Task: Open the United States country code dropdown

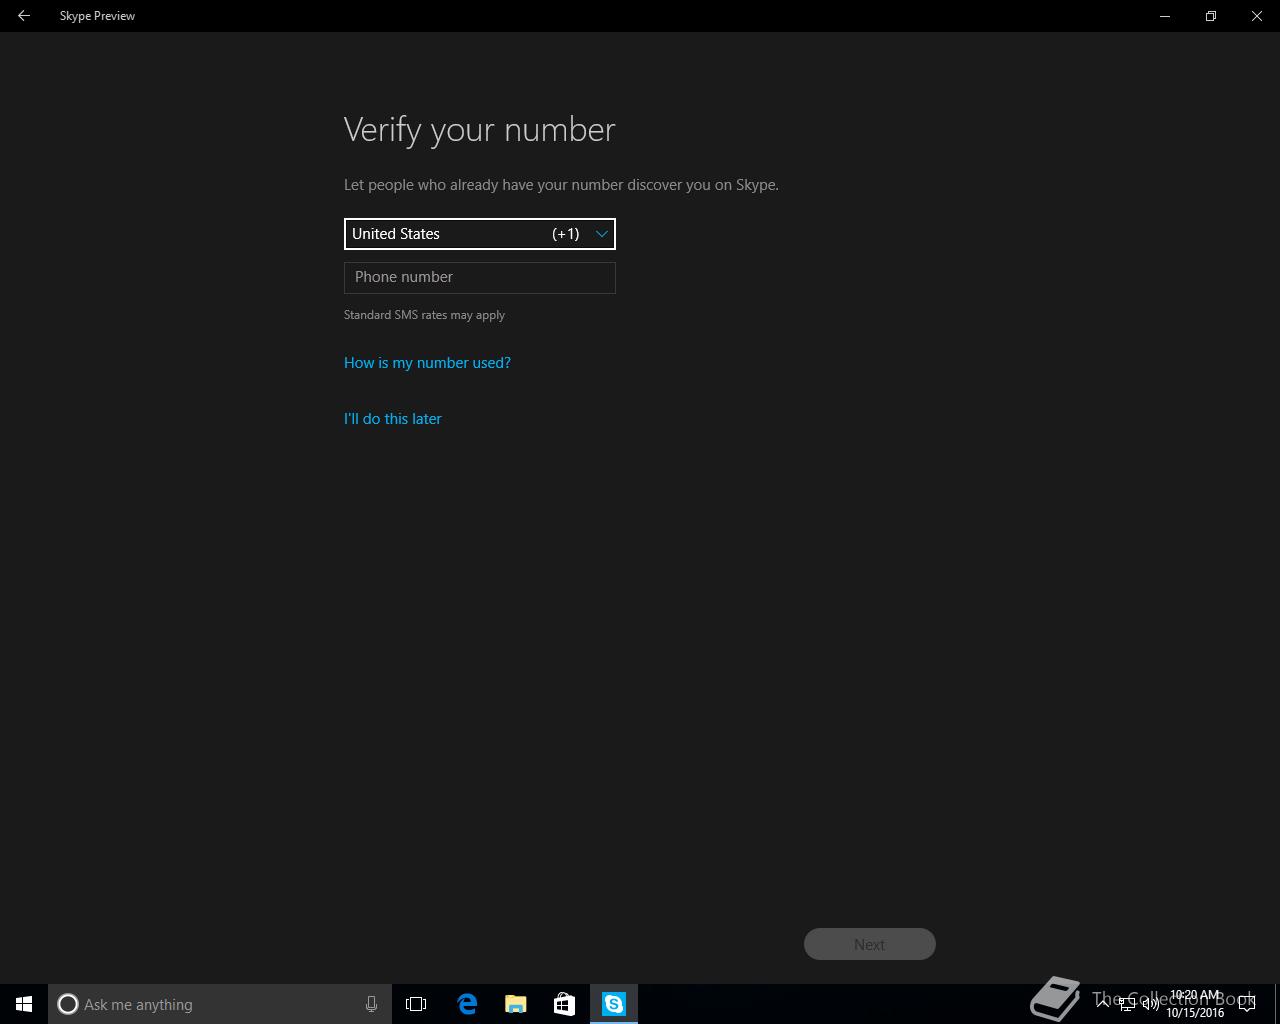Action: (x=480, y=234)
